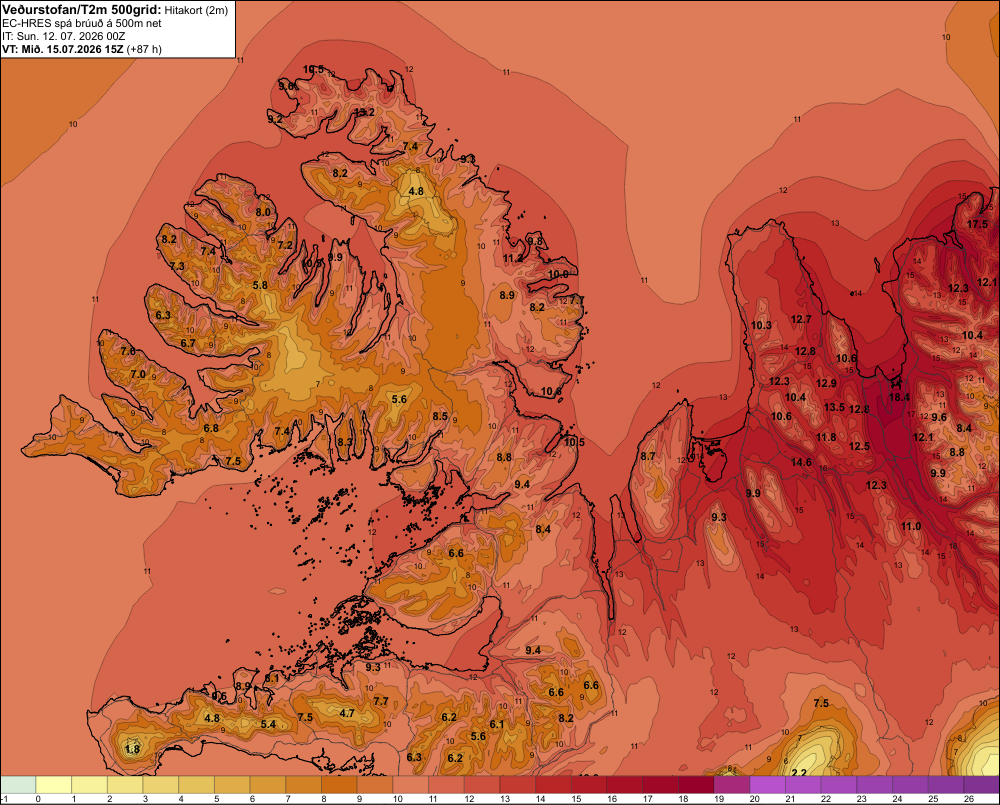Select legend swatch between 22 and 23
This screenshot has height=805, width=1000.
point(840,785)
